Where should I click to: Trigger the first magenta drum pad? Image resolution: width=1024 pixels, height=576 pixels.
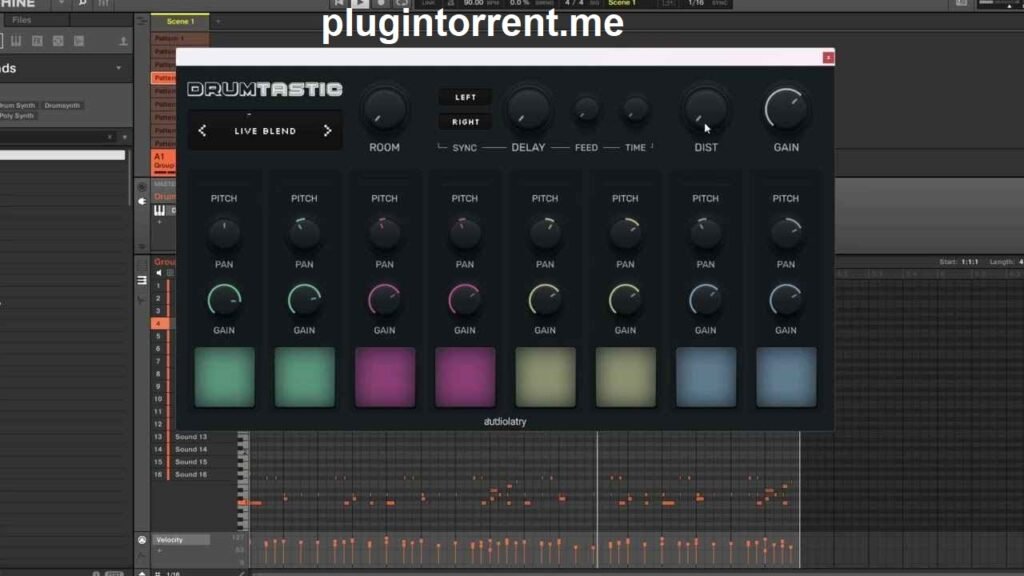[x=385, y=377]
